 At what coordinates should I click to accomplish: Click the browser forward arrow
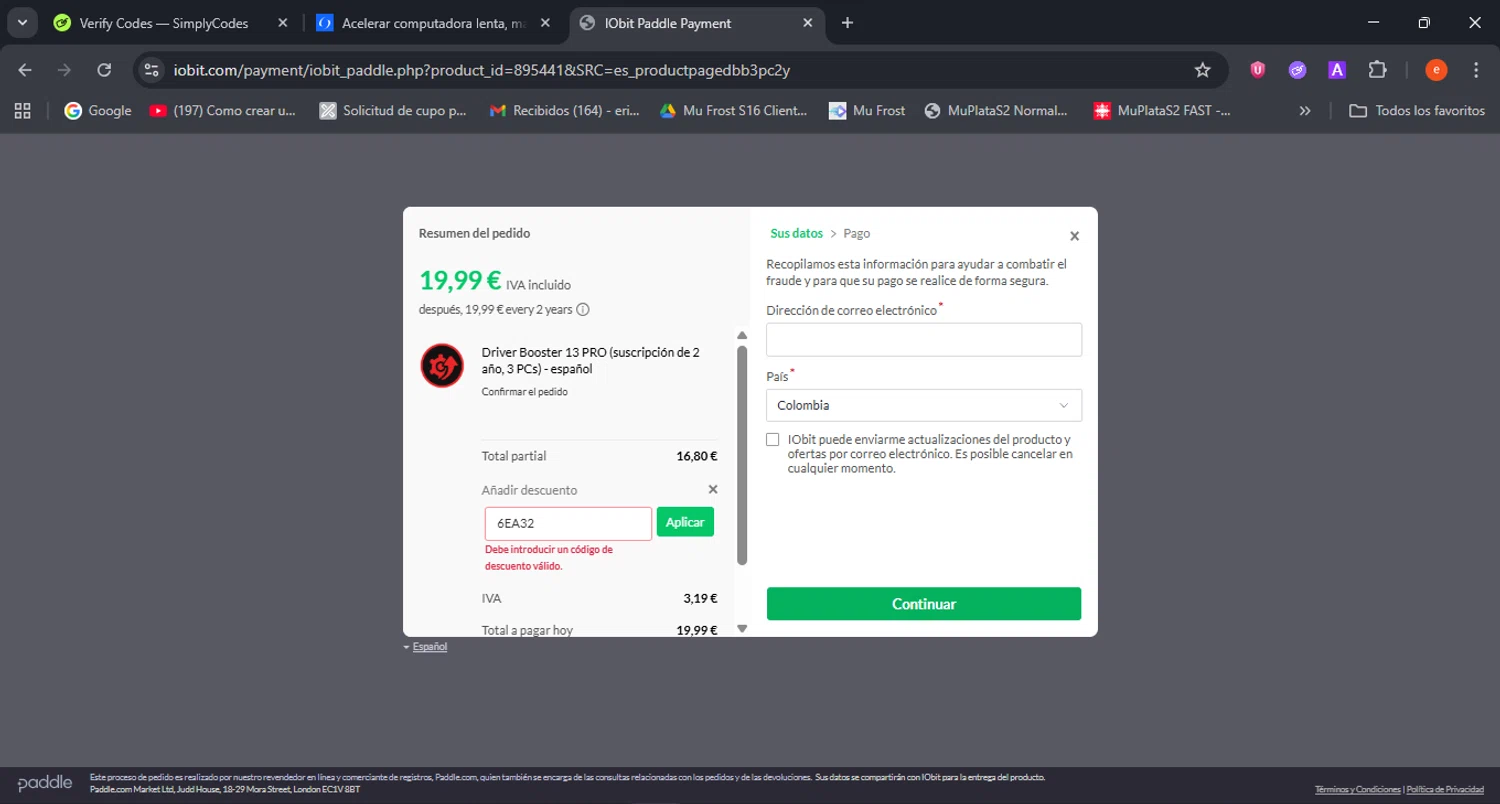65,70
